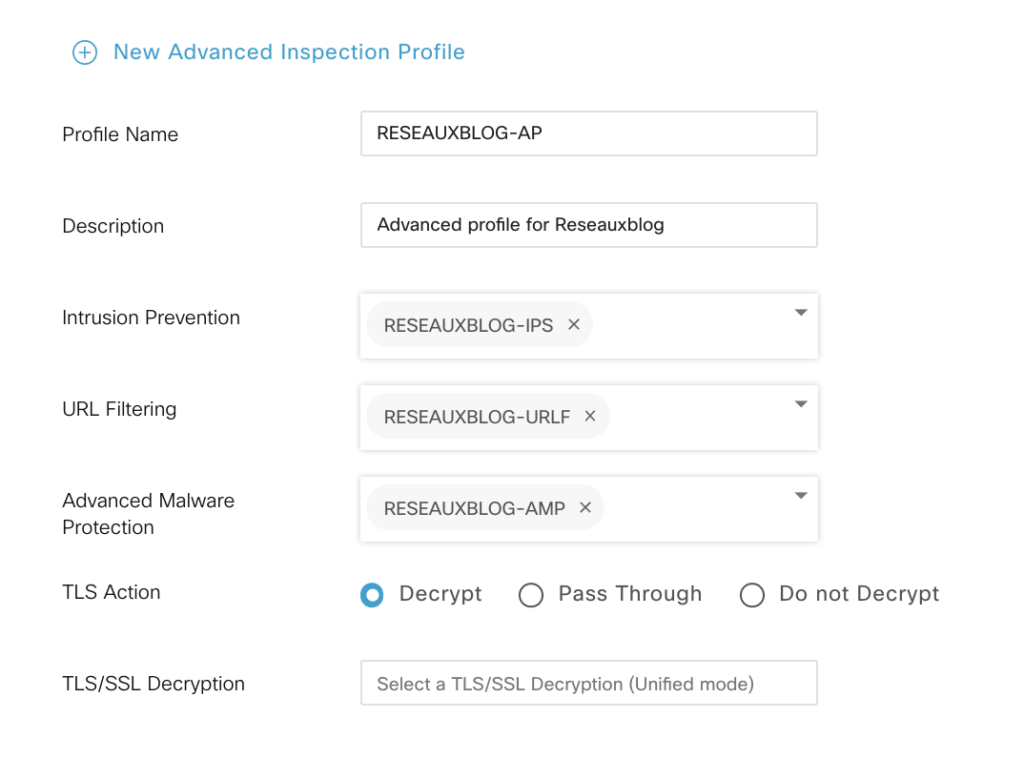Remove the RESEAUXBLOG-URLF tag with its x
Viewport: 1024px width, 759px height.
(590, 416)
